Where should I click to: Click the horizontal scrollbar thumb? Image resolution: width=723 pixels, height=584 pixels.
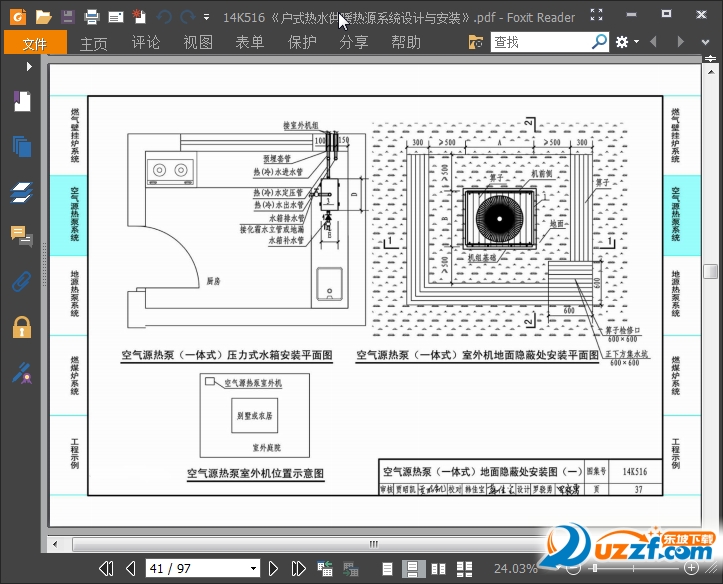[373, 544]
